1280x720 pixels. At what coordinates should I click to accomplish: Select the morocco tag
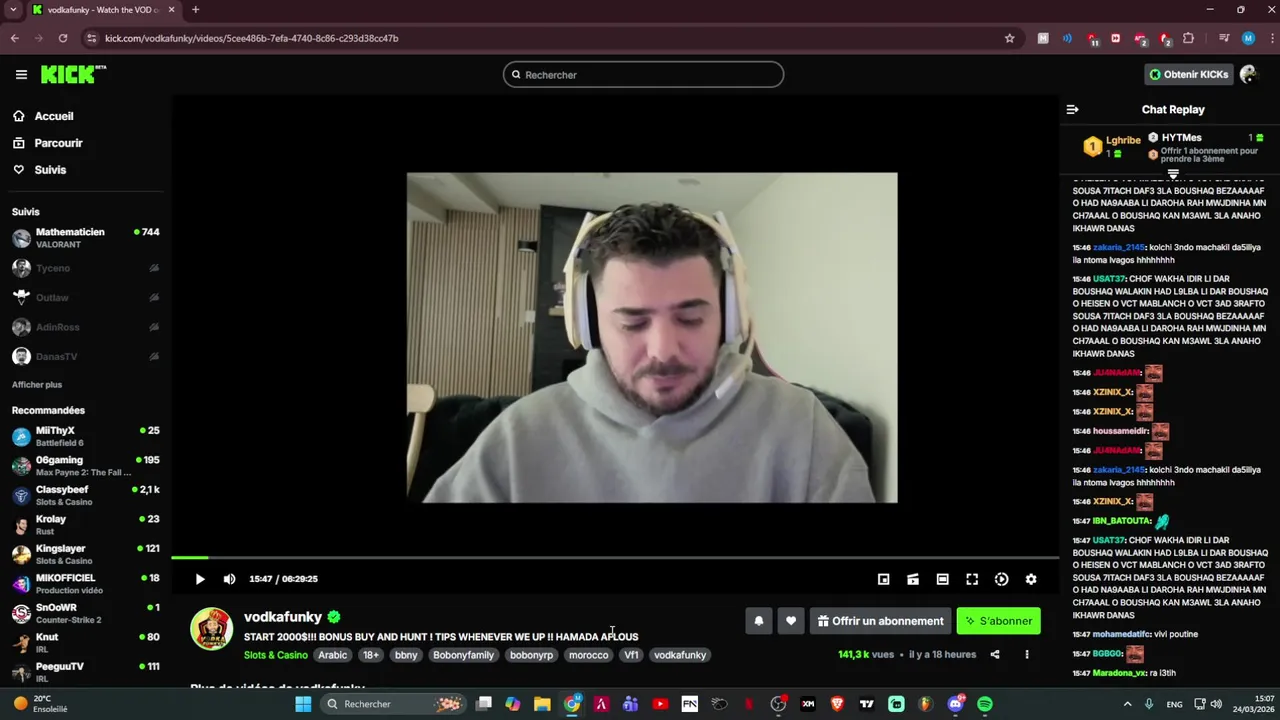click(588, 655)
